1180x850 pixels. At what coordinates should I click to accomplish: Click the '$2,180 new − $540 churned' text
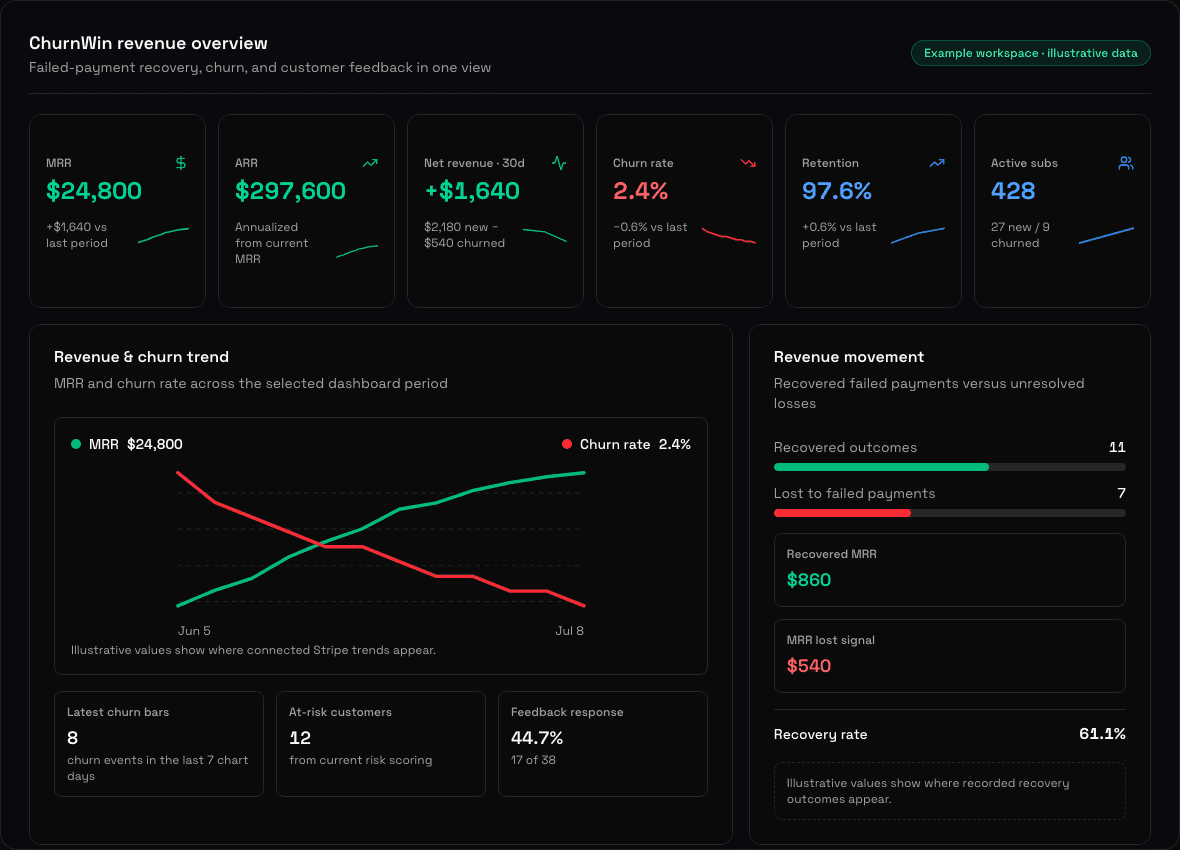pos(464,235)
